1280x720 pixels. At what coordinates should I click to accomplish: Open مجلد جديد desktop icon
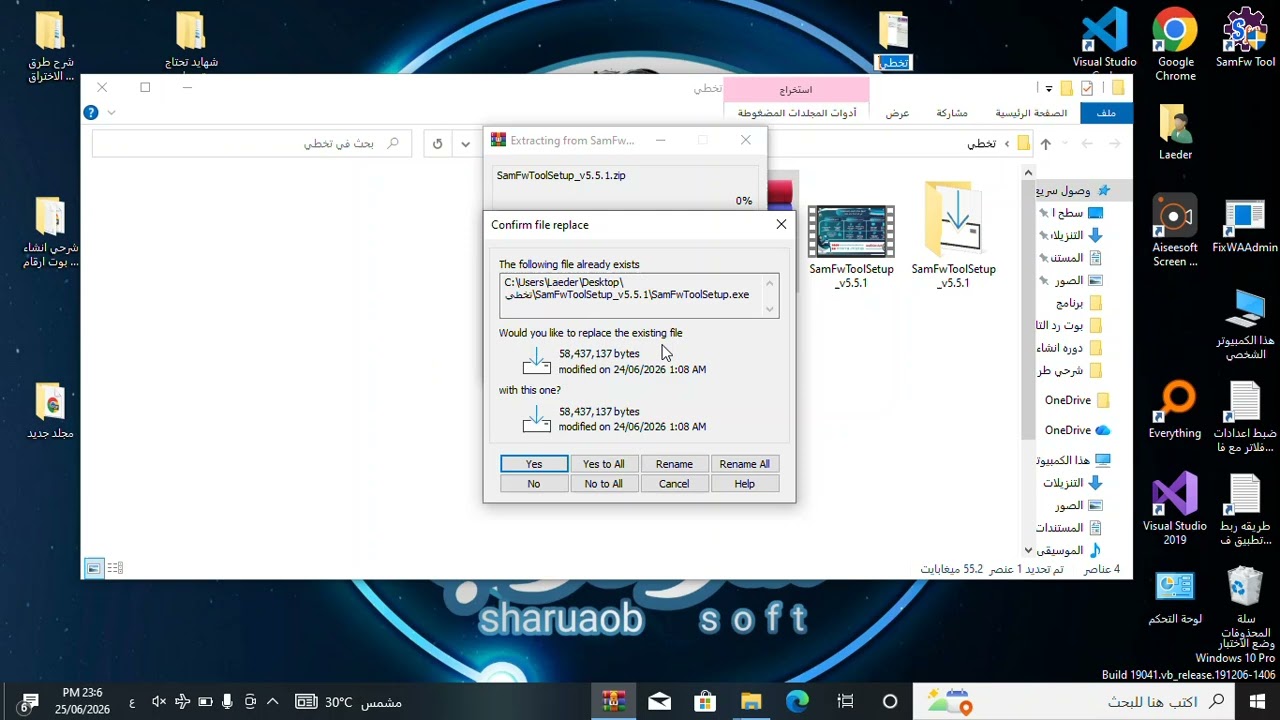click(50, 411)
